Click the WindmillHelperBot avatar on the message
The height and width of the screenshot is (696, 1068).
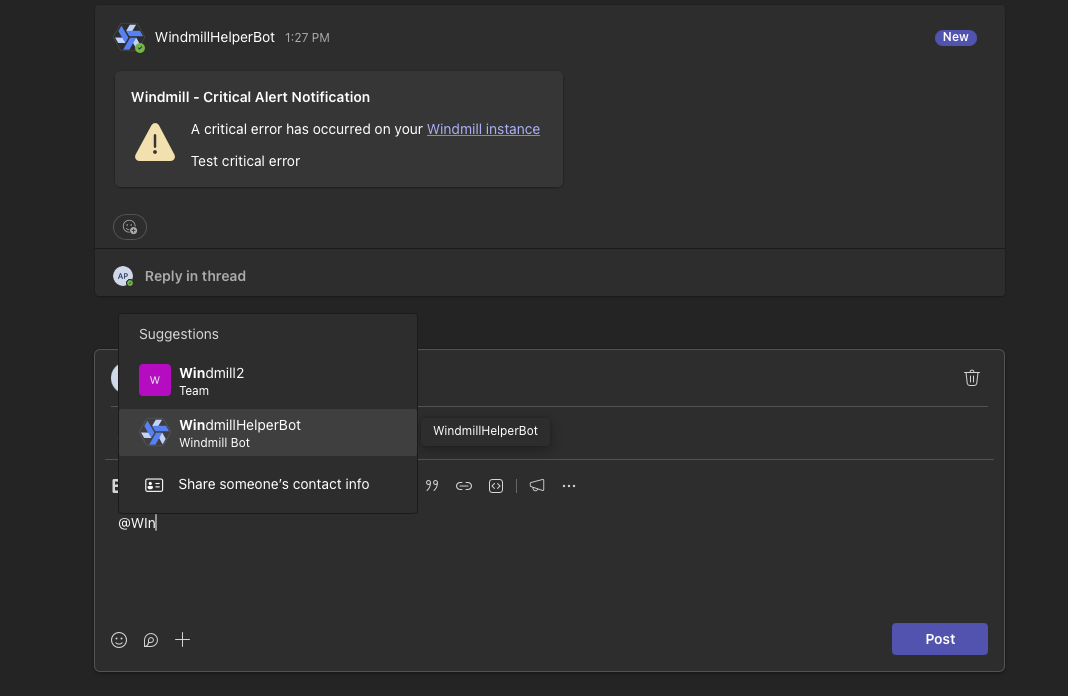129,38
